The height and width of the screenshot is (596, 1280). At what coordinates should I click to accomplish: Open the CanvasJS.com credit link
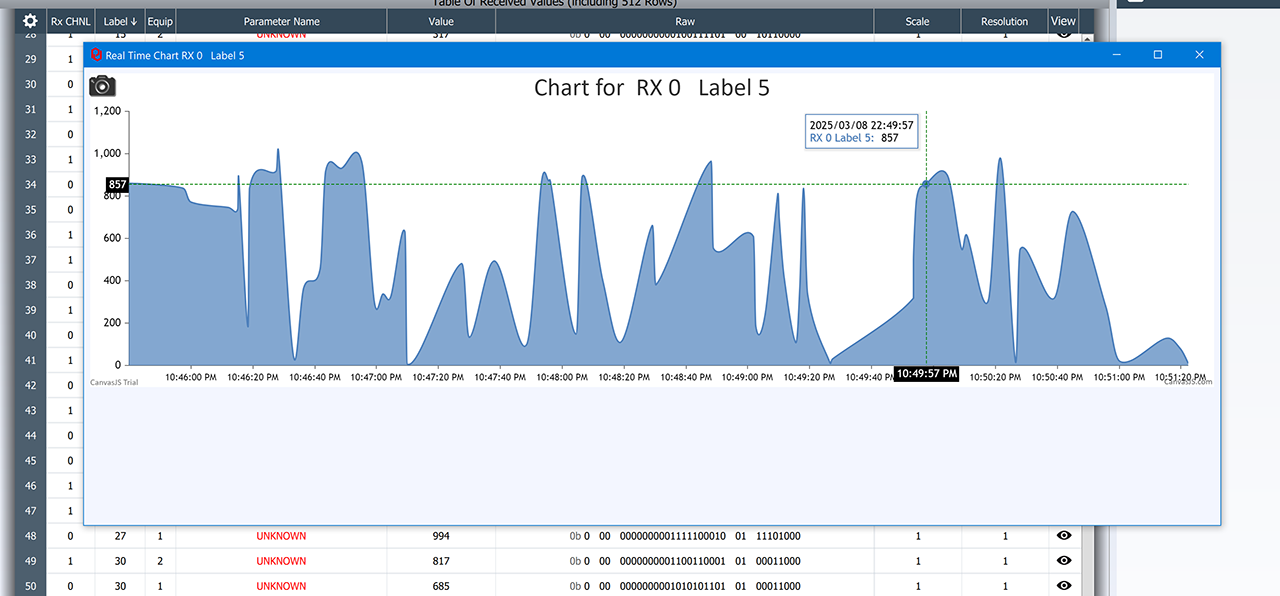pos(1188,382)
